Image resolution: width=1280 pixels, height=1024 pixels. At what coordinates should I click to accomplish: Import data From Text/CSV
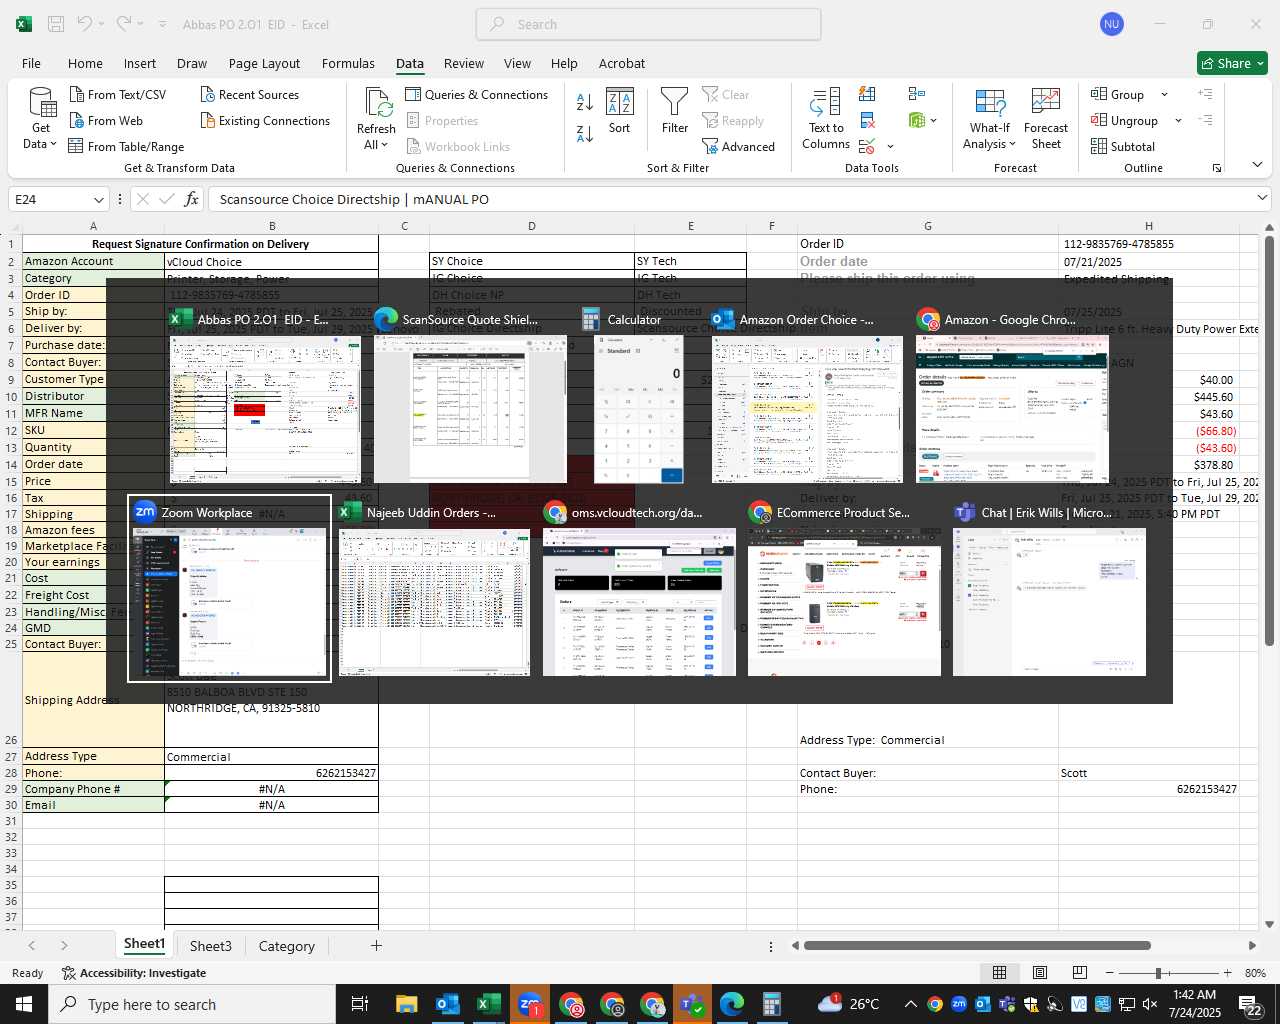[118, 94]
